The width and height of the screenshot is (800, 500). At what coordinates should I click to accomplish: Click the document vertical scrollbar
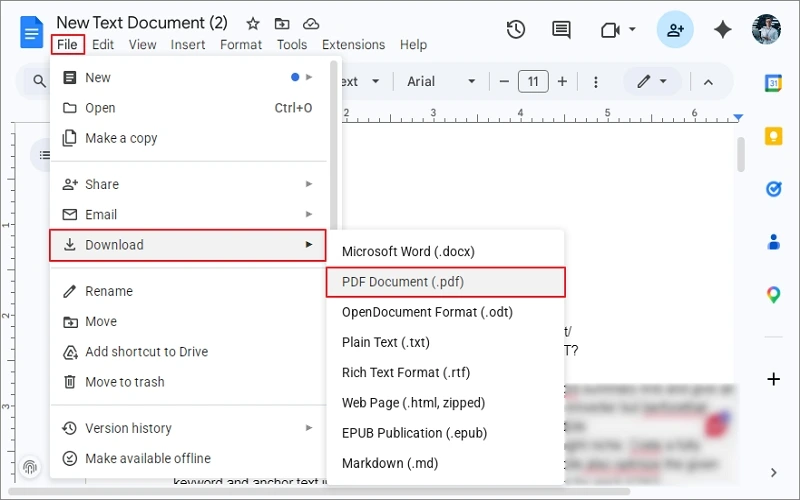pos(741,155)
